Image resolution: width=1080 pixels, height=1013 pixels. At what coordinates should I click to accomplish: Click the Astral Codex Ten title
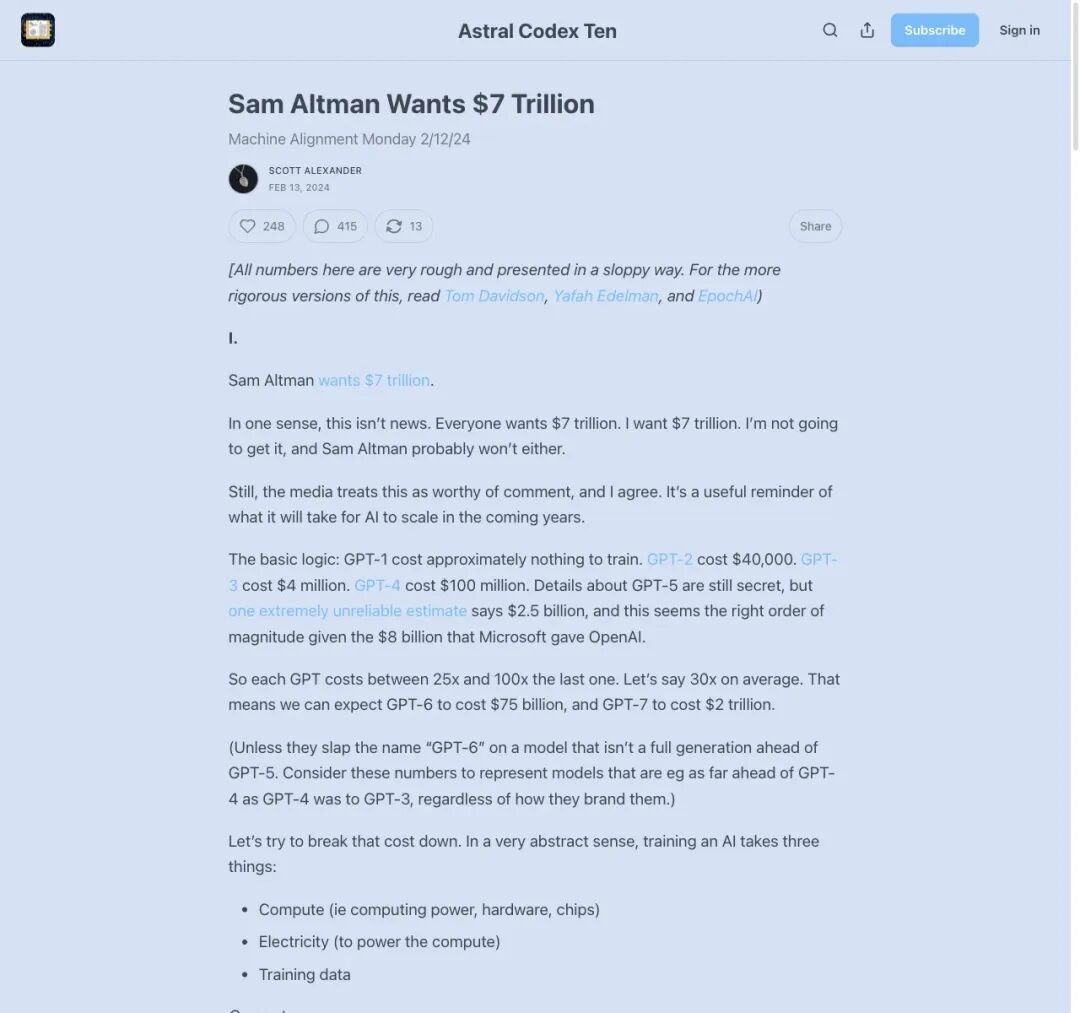(537, 31)
